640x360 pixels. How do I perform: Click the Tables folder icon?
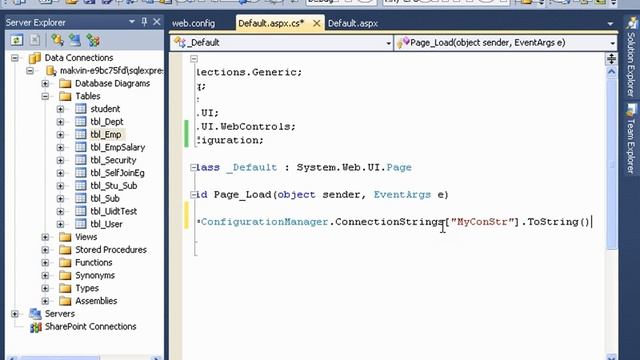pyautogui.click(x=65, y=96)
